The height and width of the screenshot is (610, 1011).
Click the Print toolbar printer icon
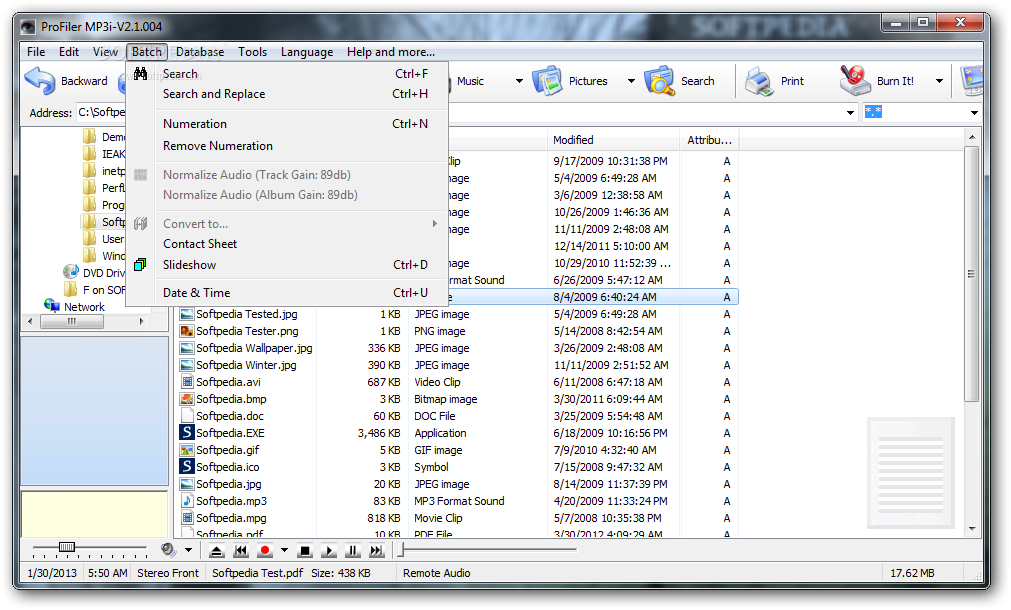pos(760,81)
